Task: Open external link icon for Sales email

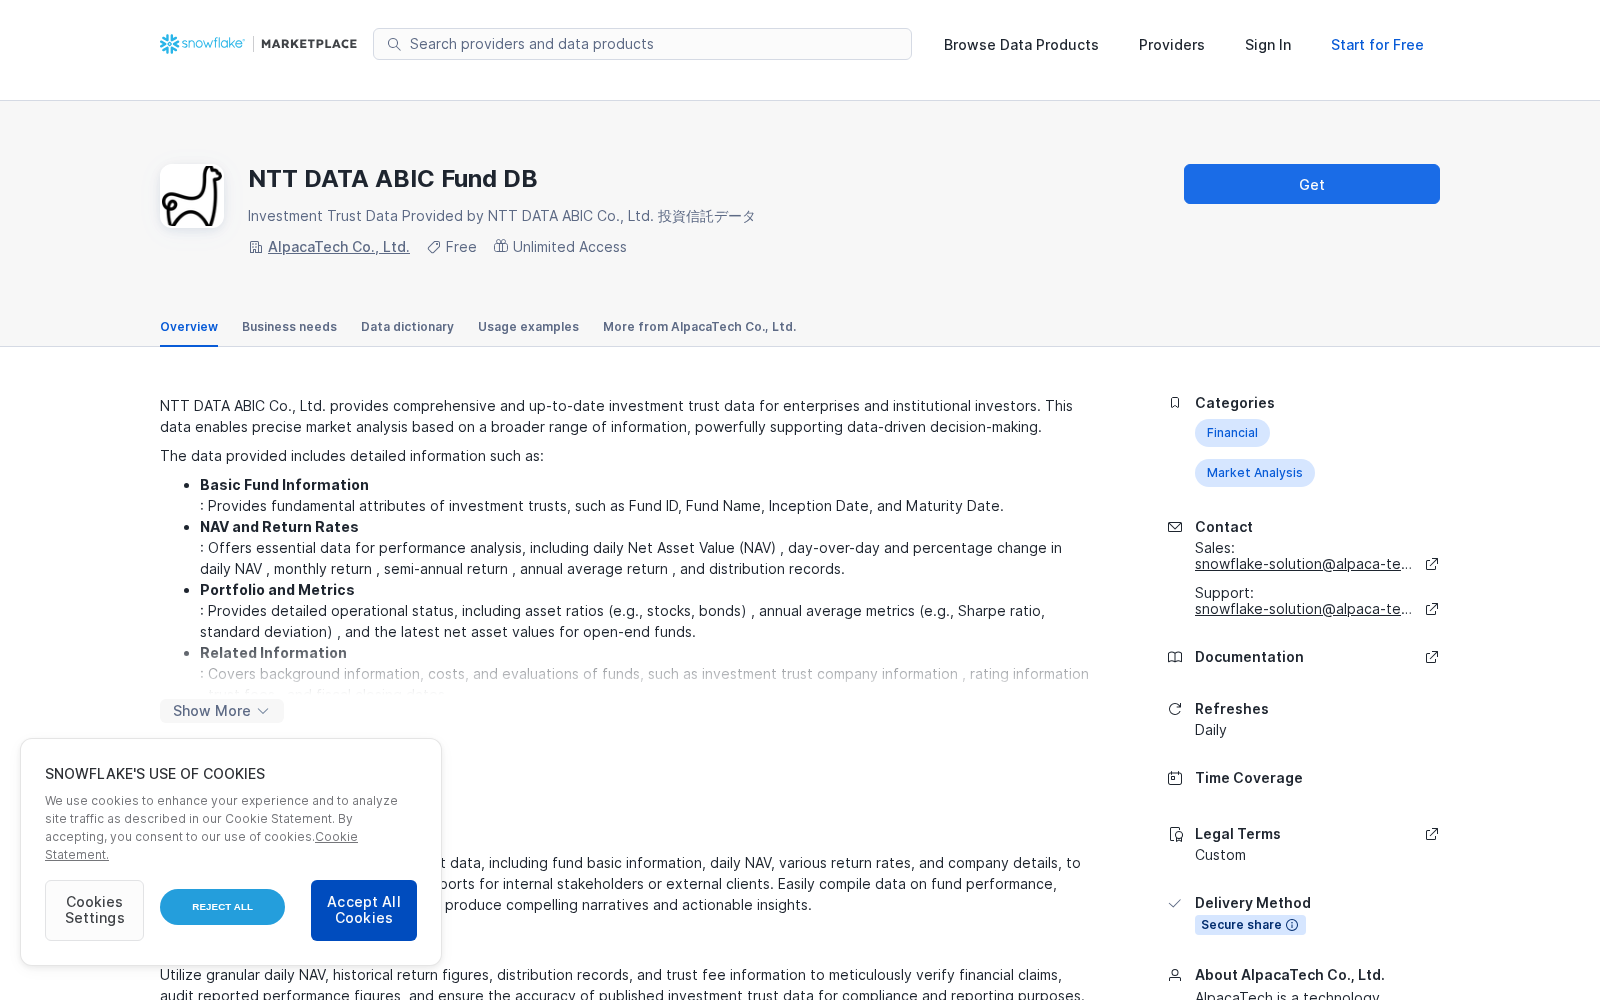Action: coord(1432,564)
